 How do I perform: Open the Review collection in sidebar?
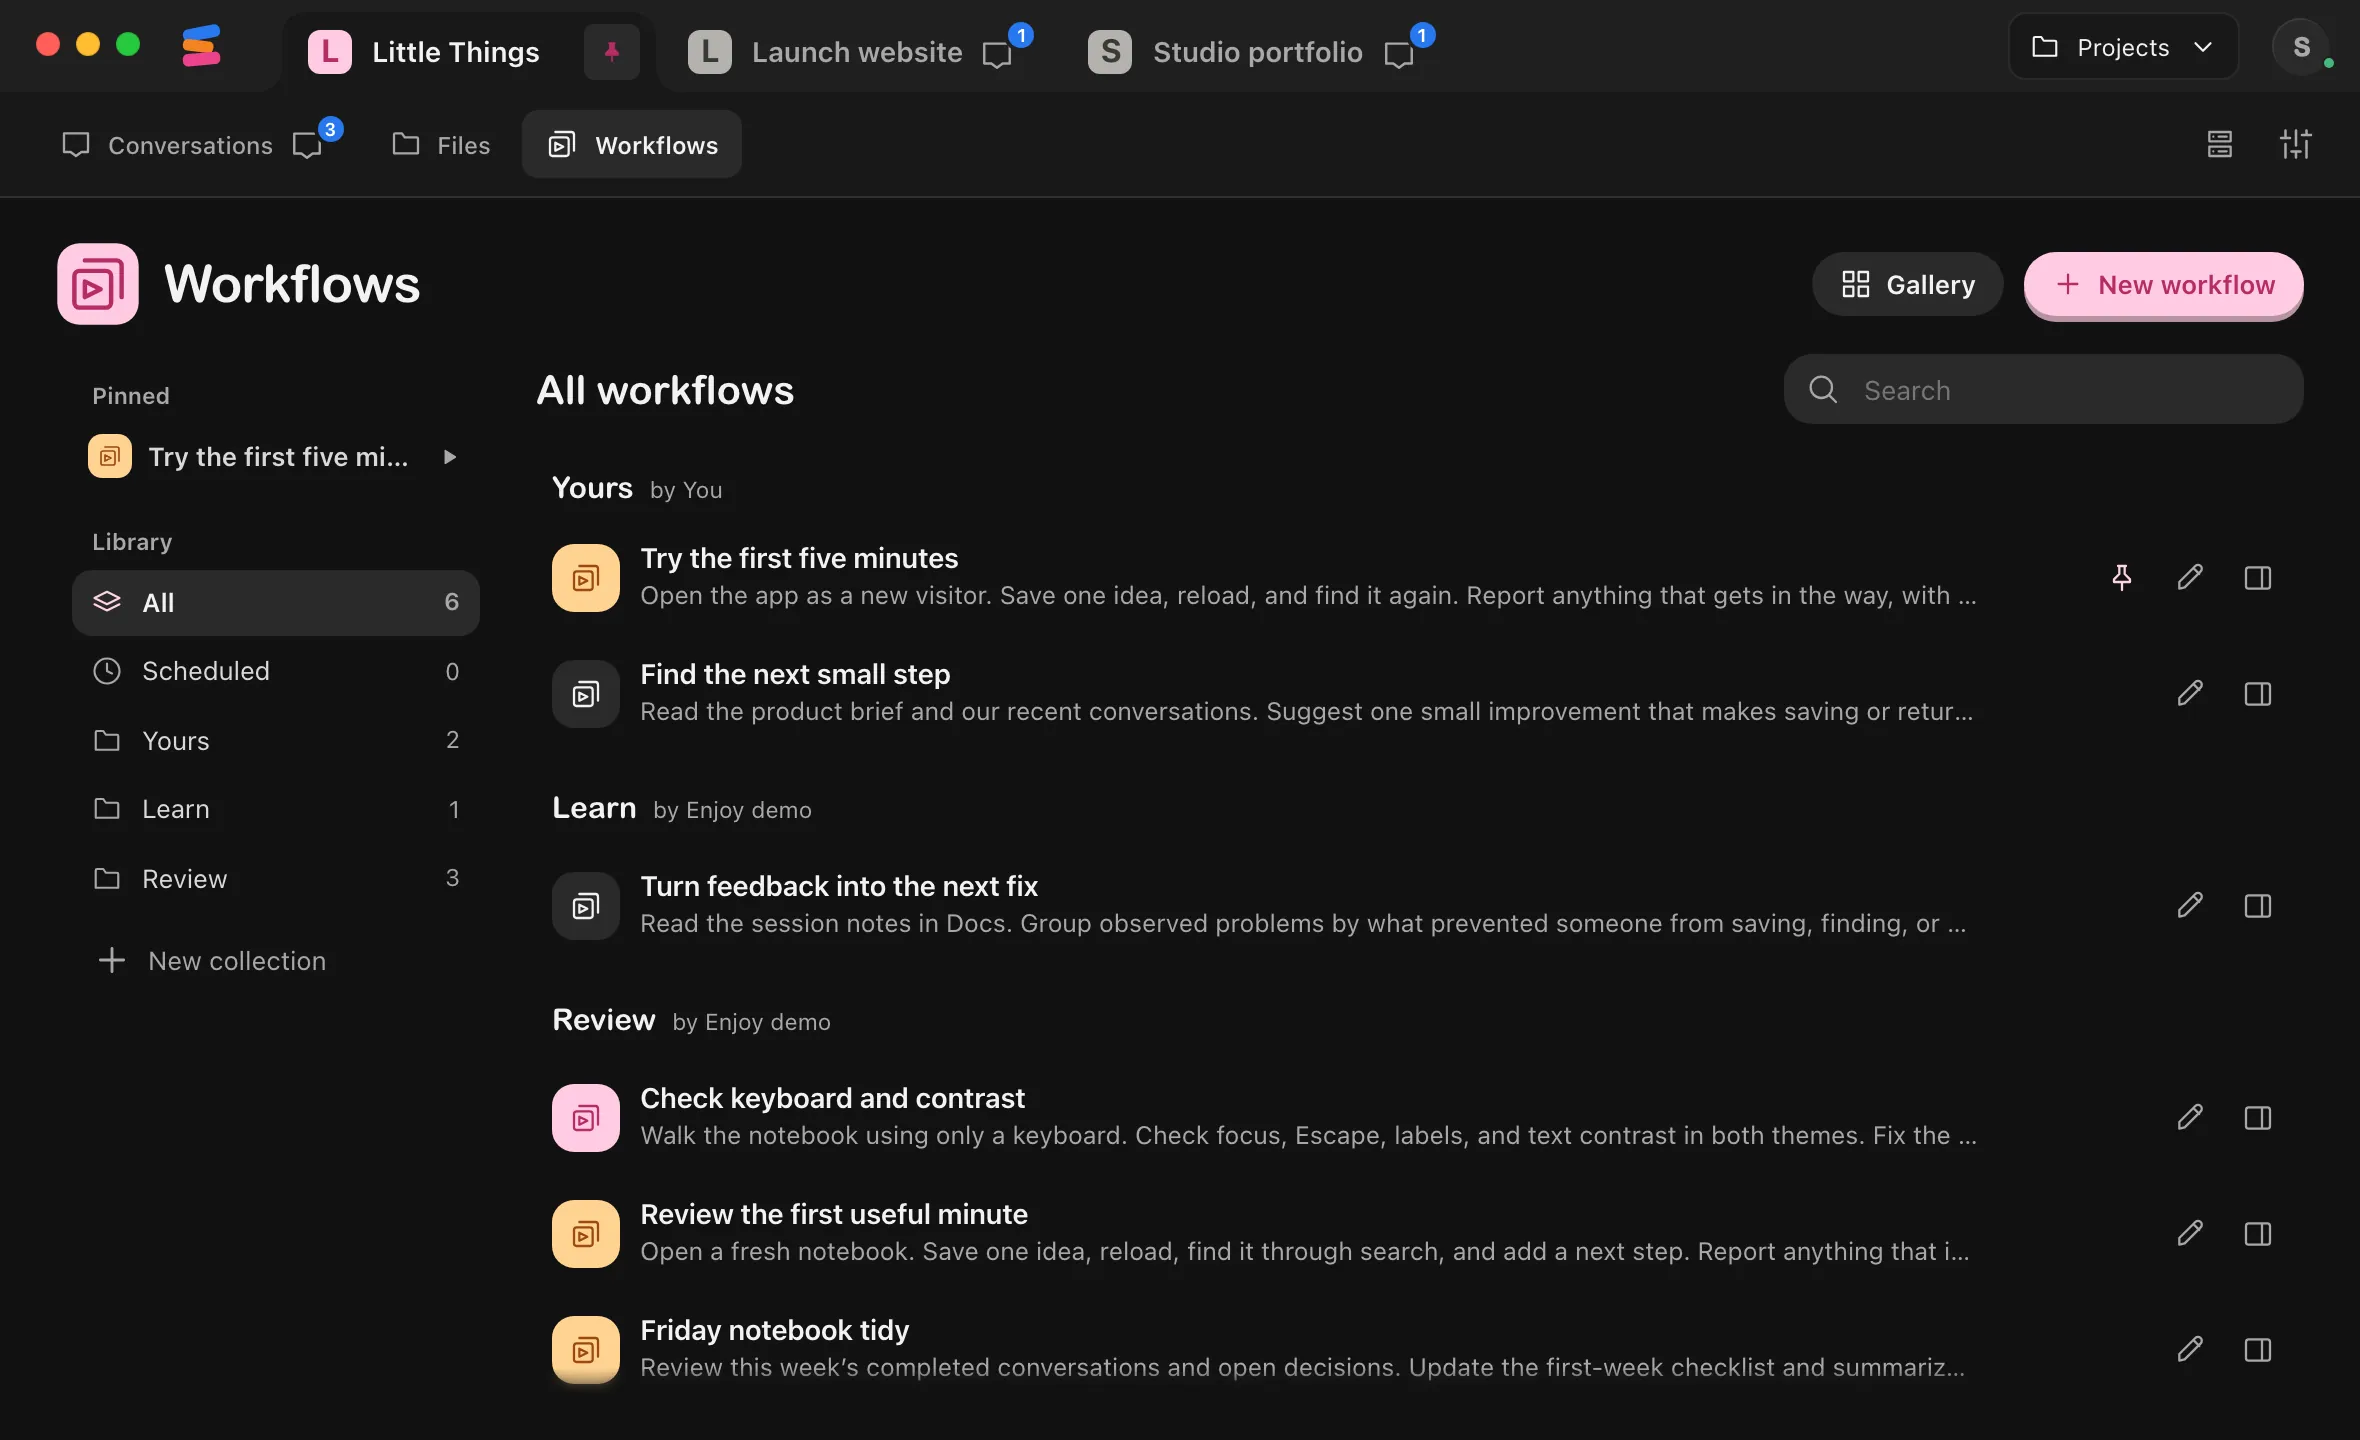[x=276, y=879]
